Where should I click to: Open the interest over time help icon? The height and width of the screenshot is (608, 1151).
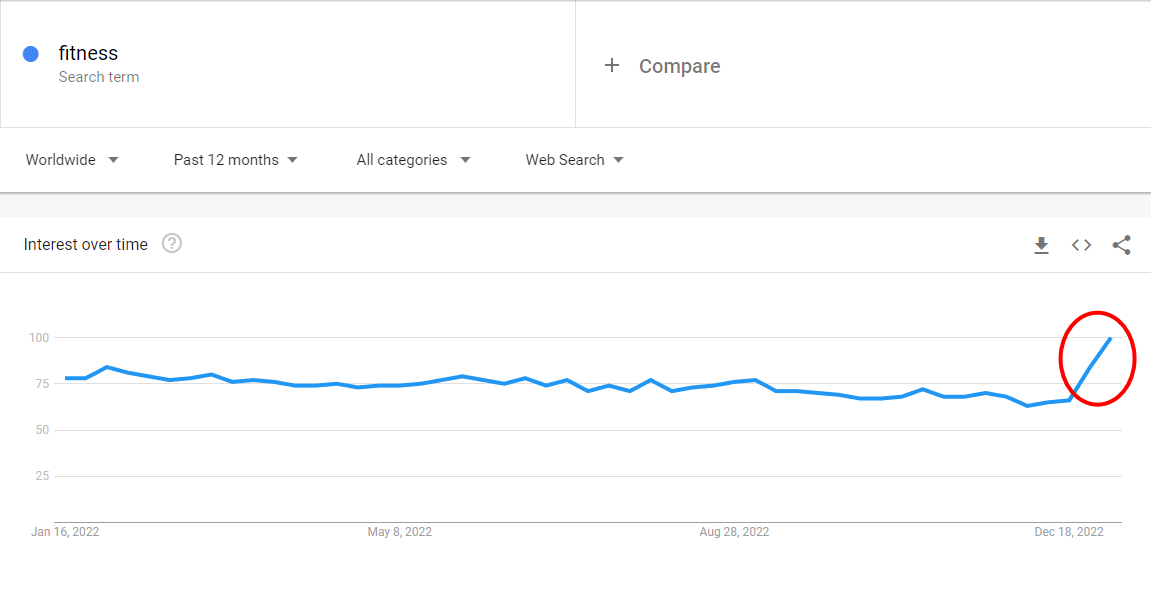coord(172,244)
